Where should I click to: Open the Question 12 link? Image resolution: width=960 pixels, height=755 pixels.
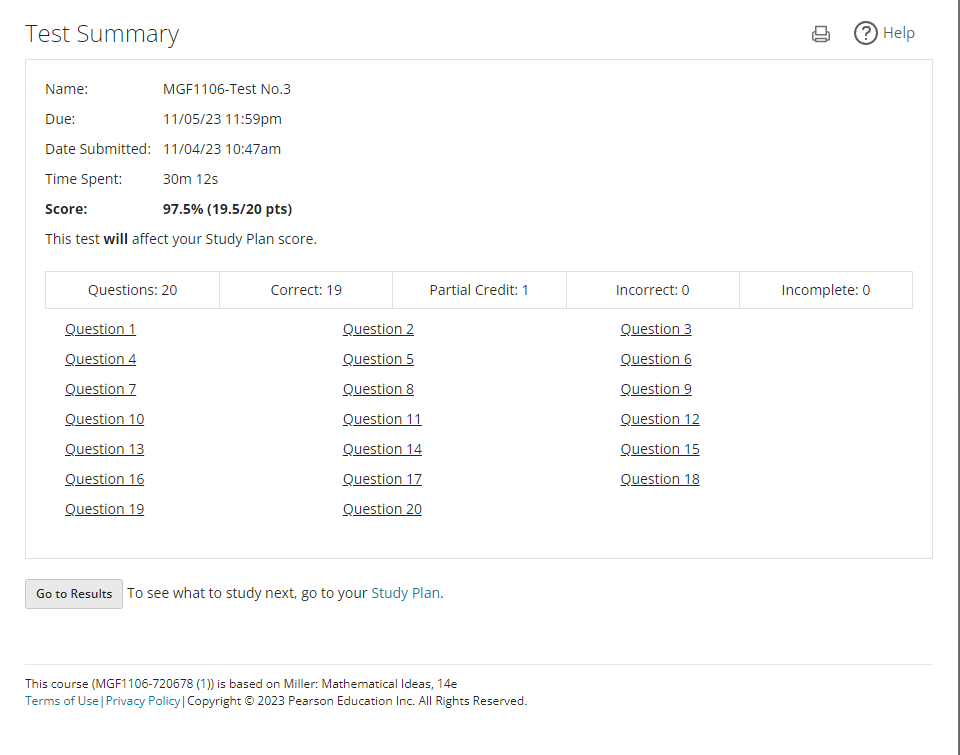[659, 419]
